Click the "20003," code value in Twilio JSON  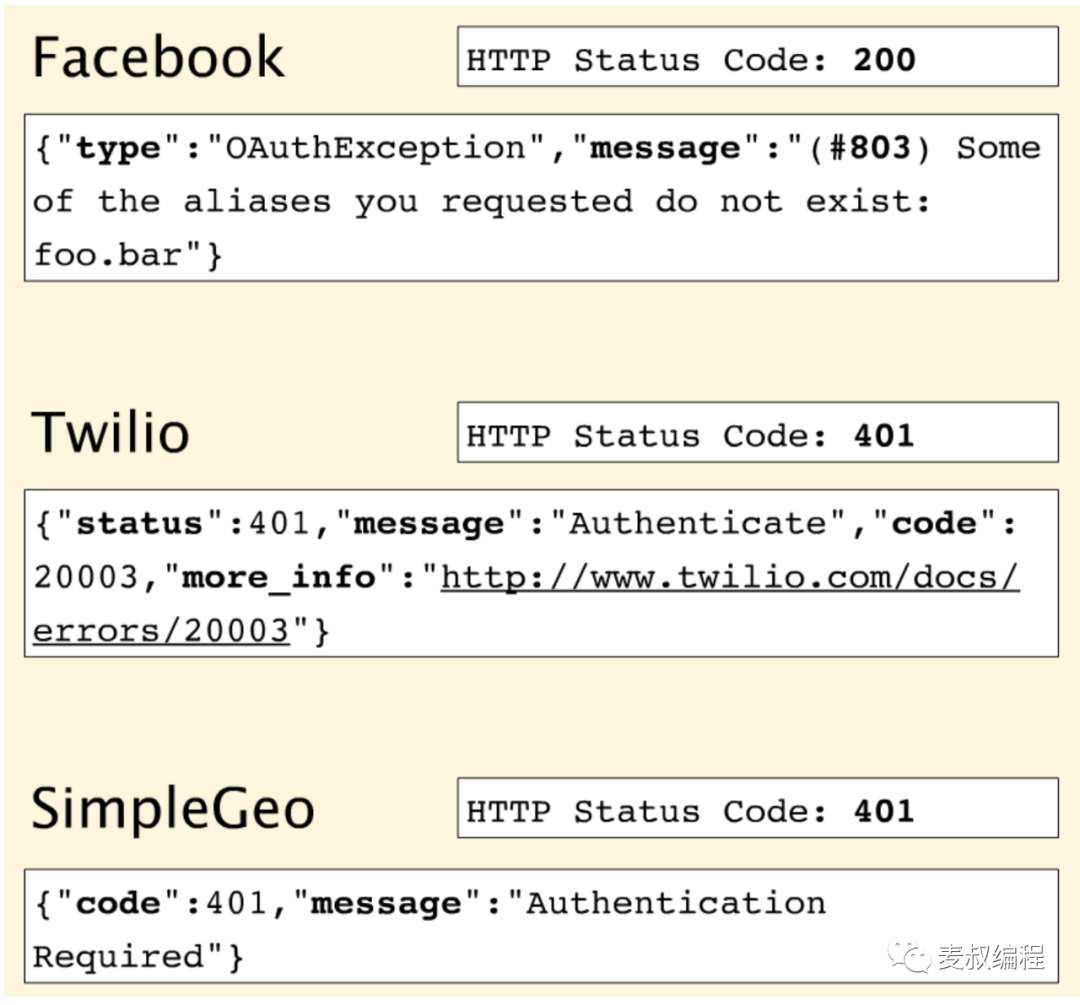click(x=97, y=577)
